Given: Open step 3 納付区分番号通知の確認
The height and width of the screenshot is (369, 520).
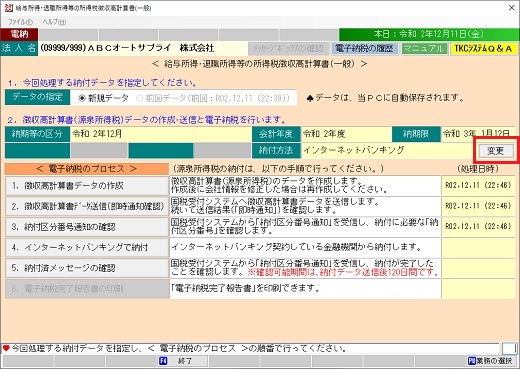Looking at the screenshot, I should 87,227.
